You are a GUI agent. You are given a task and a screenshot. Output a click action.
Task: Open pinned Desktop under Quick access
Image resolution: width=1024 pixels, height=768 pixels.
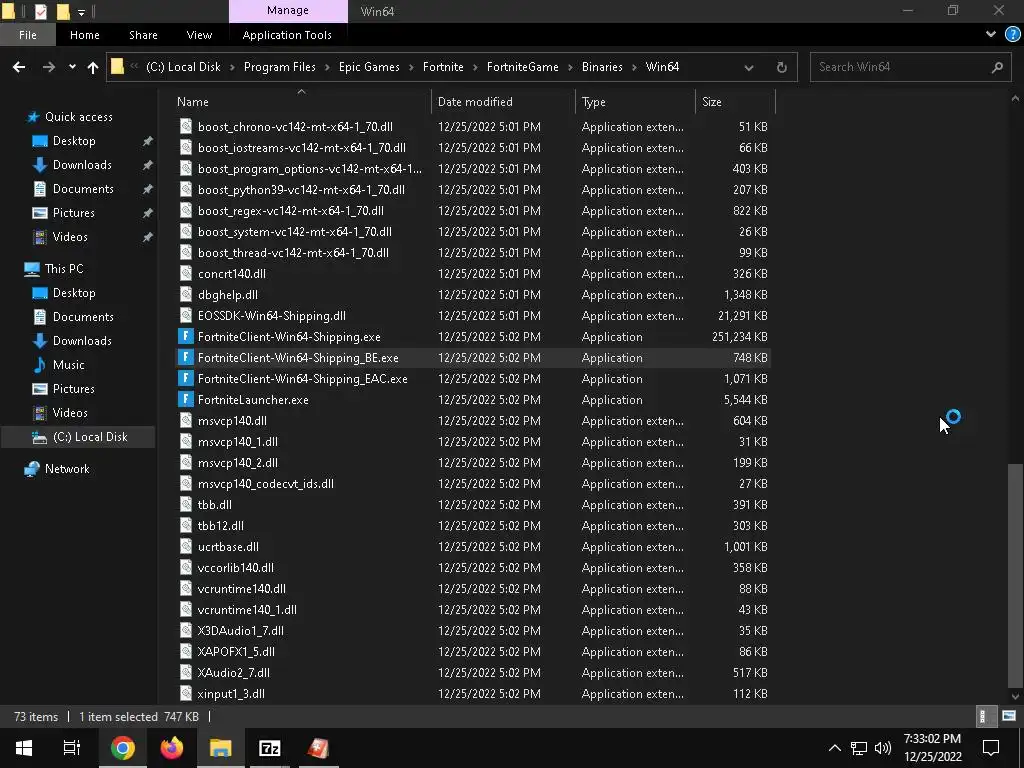pyautogui.click(x=74, y=141)
